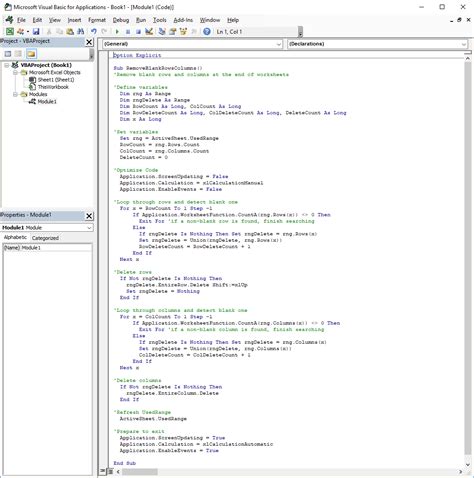Click the Break pause icon in toolbar

[x=128, y=32]
